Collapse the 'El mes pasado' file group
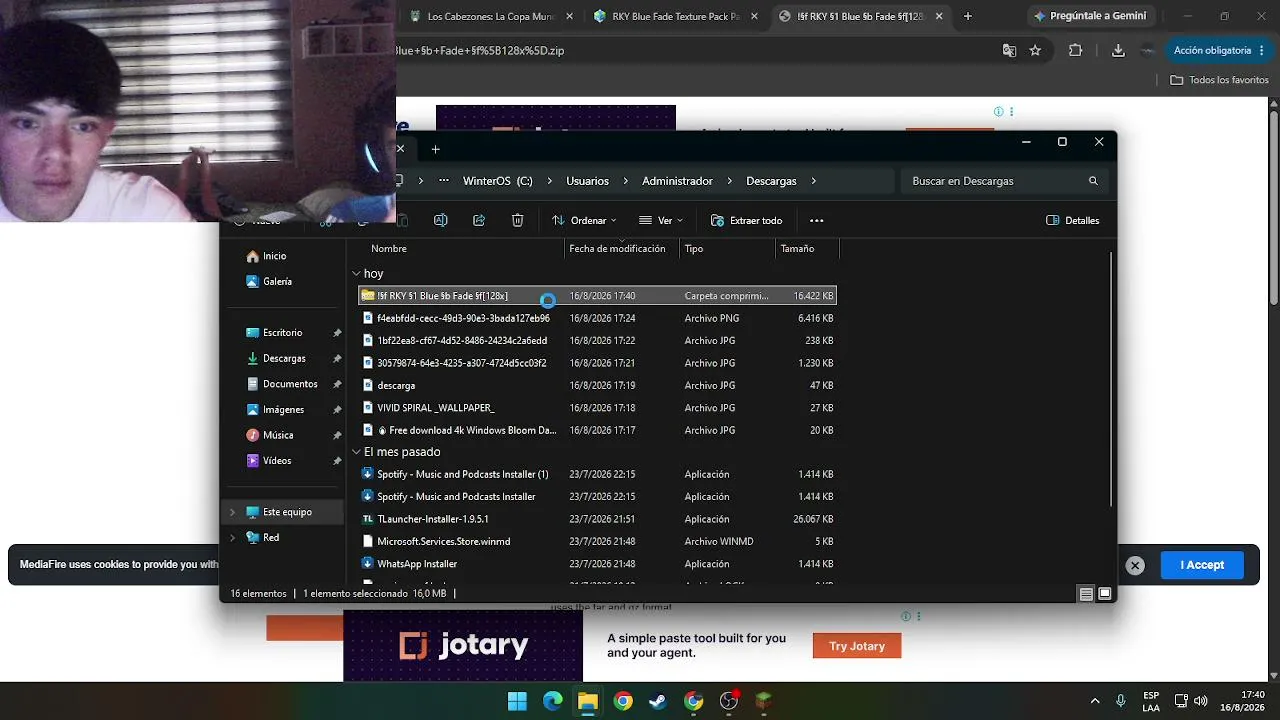This screenshot has height=720, width=1280. pyautogui.click(x=356, y=452)
